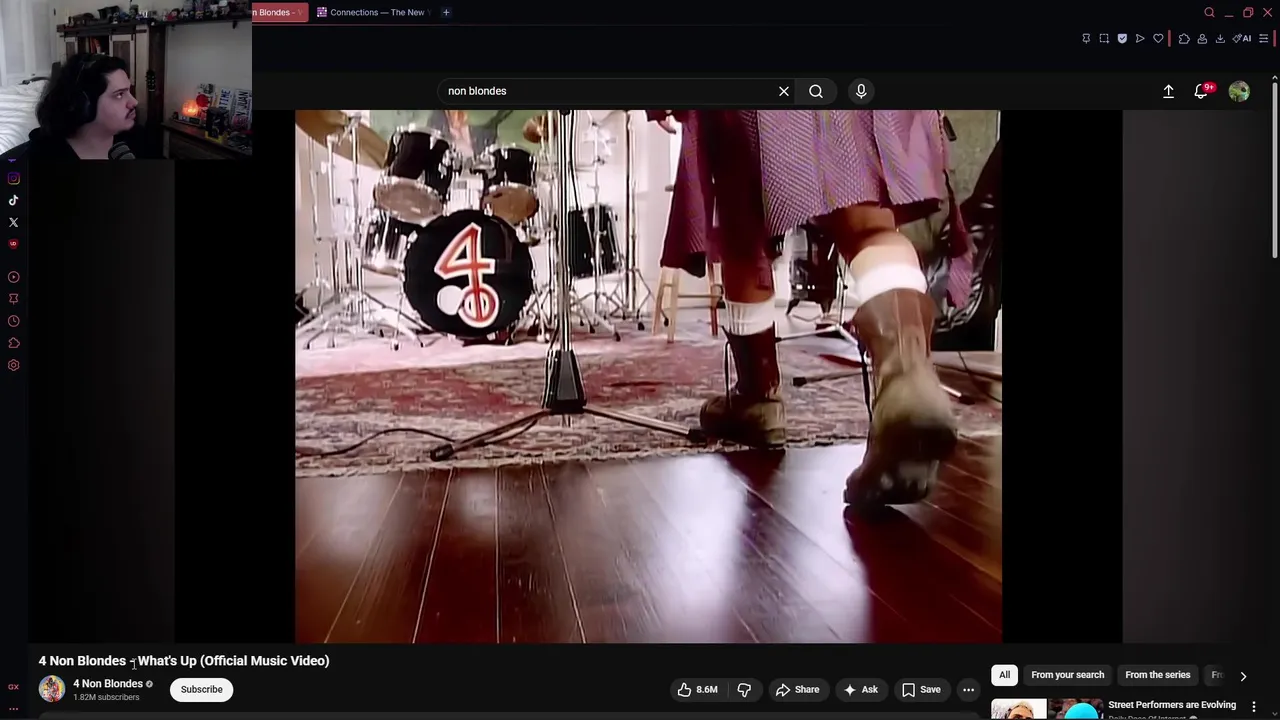Open X (Twitter) from the browser sidebar

click(x=14, y=223)
